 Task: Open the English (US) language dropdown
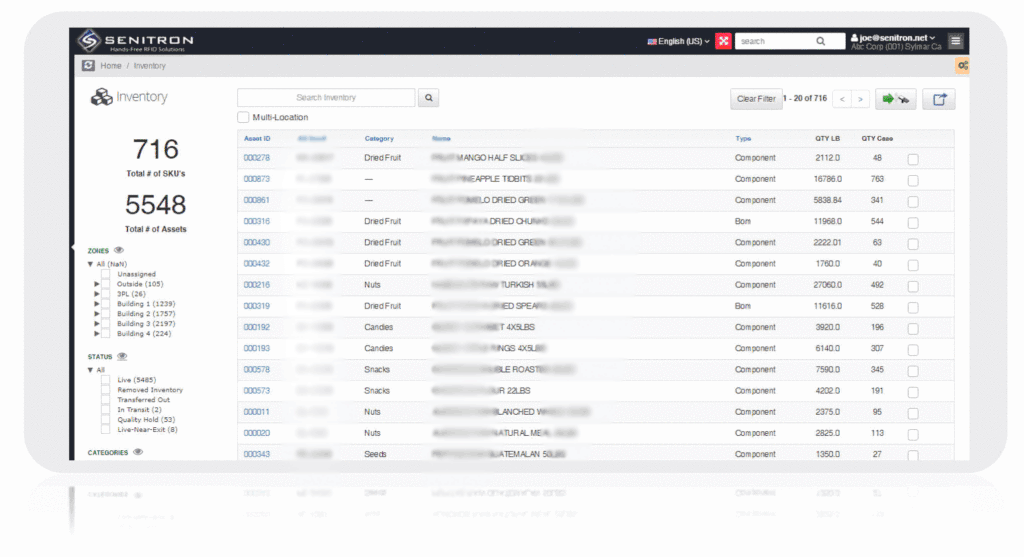coord(679,41)
